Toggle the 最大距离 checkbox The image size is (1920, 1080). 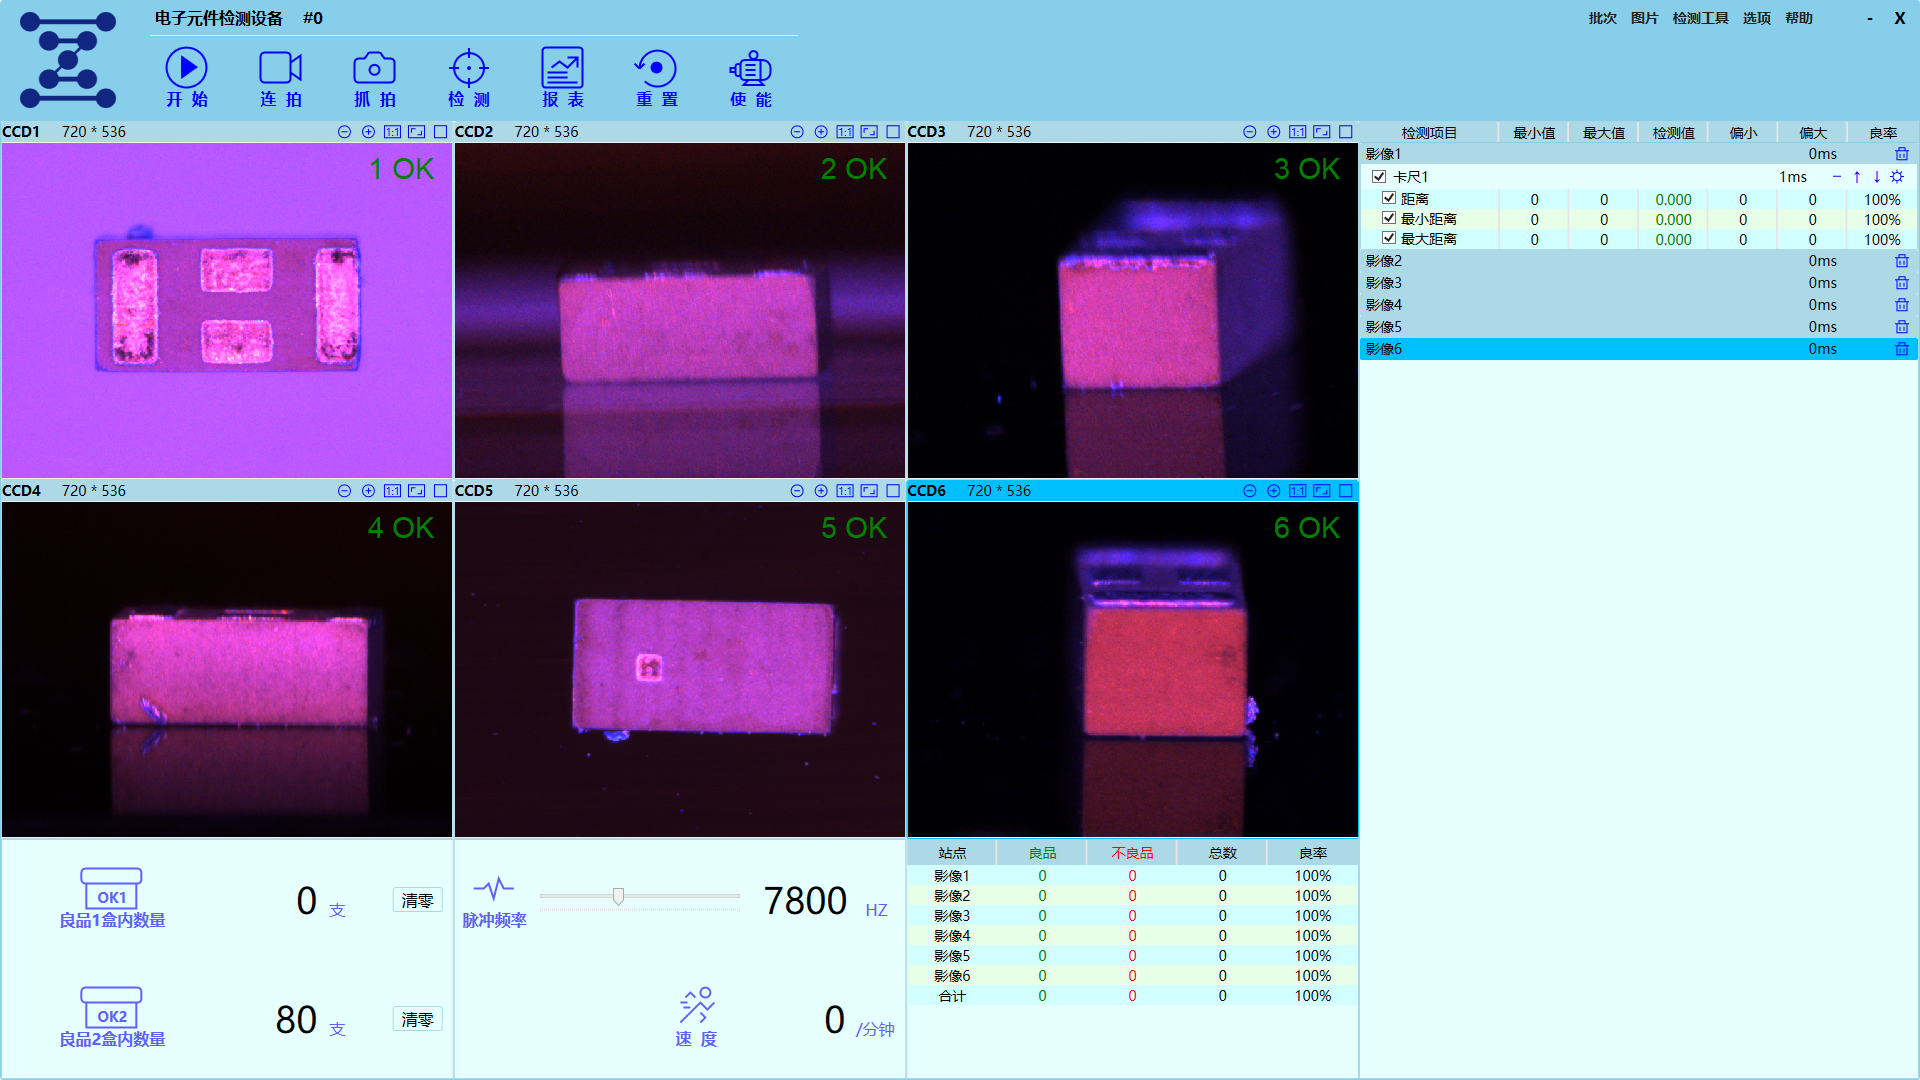(1389, 238)
